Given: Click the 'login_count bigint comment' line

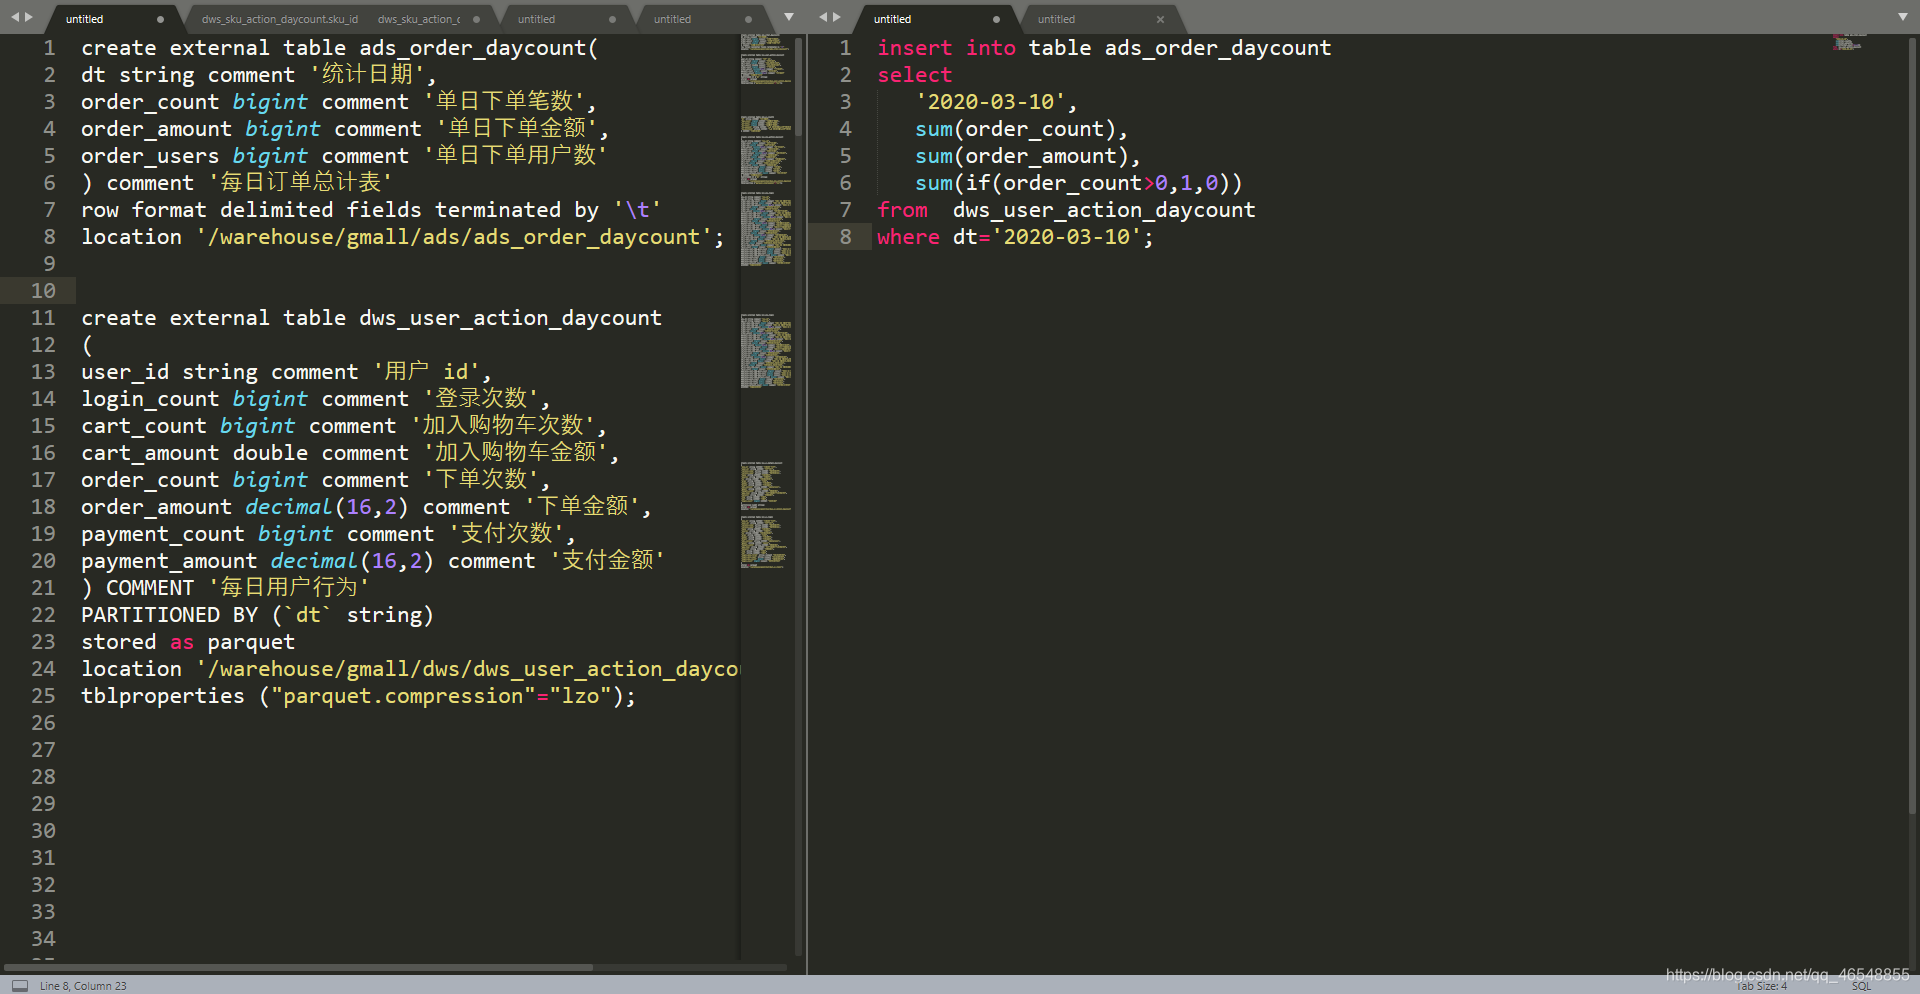Looking at the screenshot, I should click(x=315, y=399).
